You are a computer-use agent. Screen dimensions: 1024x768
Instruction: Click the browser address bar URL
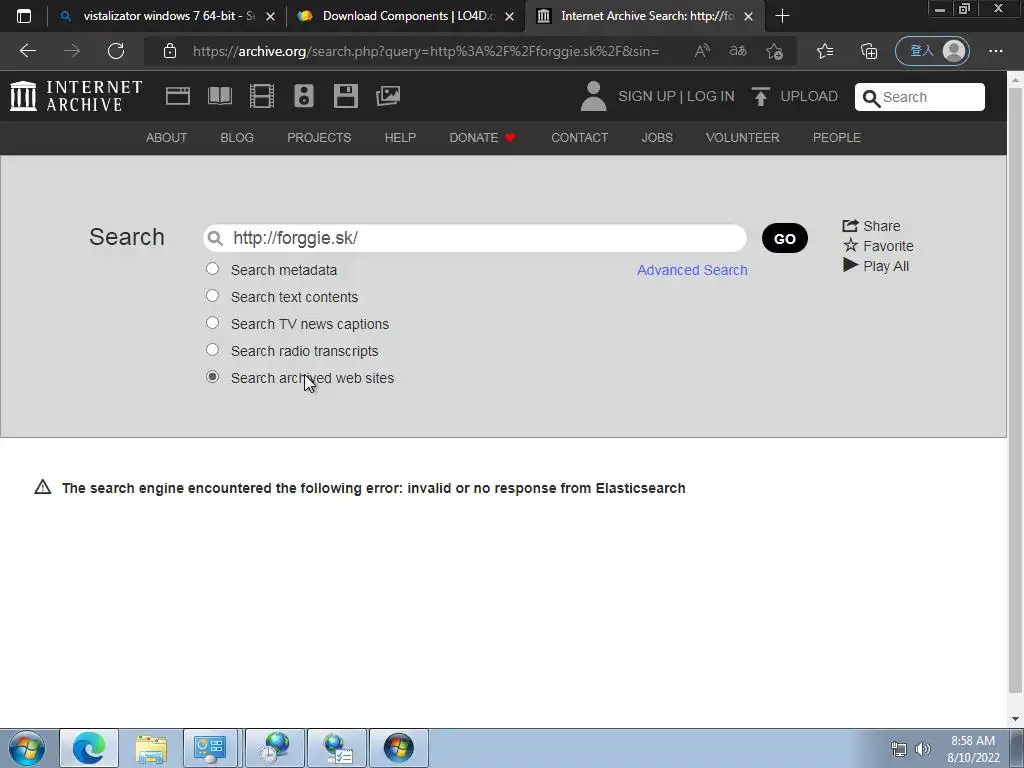[426, 51]
